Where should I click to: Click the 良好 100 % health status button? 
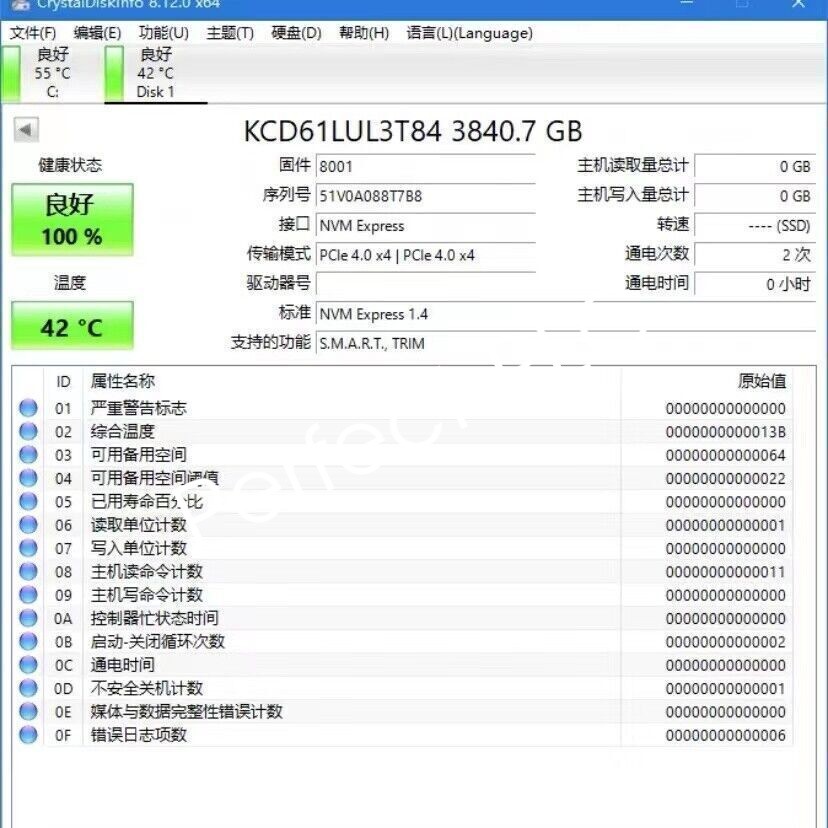coord(72,220)
